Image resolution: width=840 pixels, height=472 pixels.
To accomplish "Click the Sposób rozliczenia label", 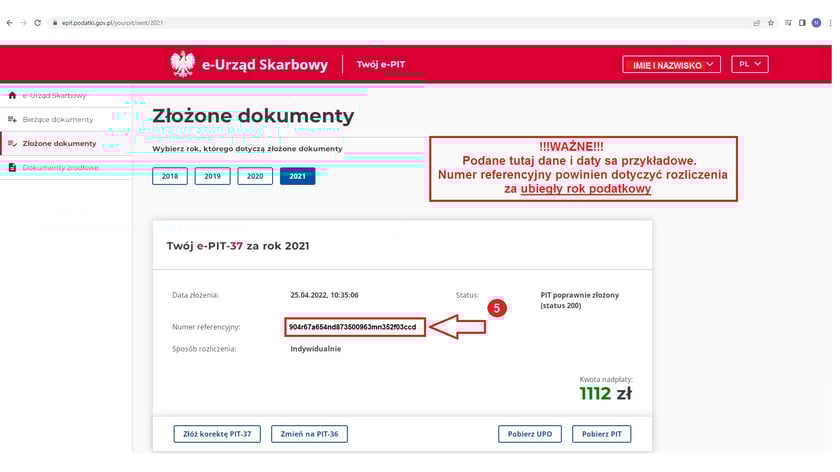I will [x=204, y=349].
